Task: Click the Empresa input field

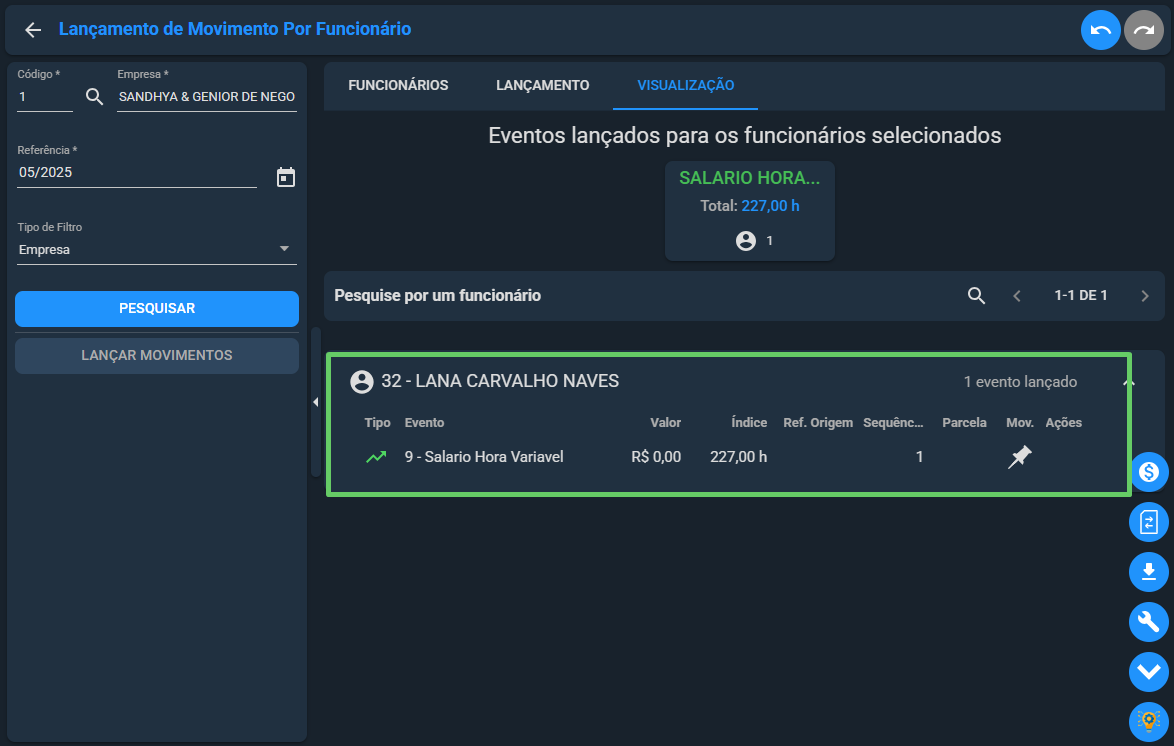Action: 207,97
